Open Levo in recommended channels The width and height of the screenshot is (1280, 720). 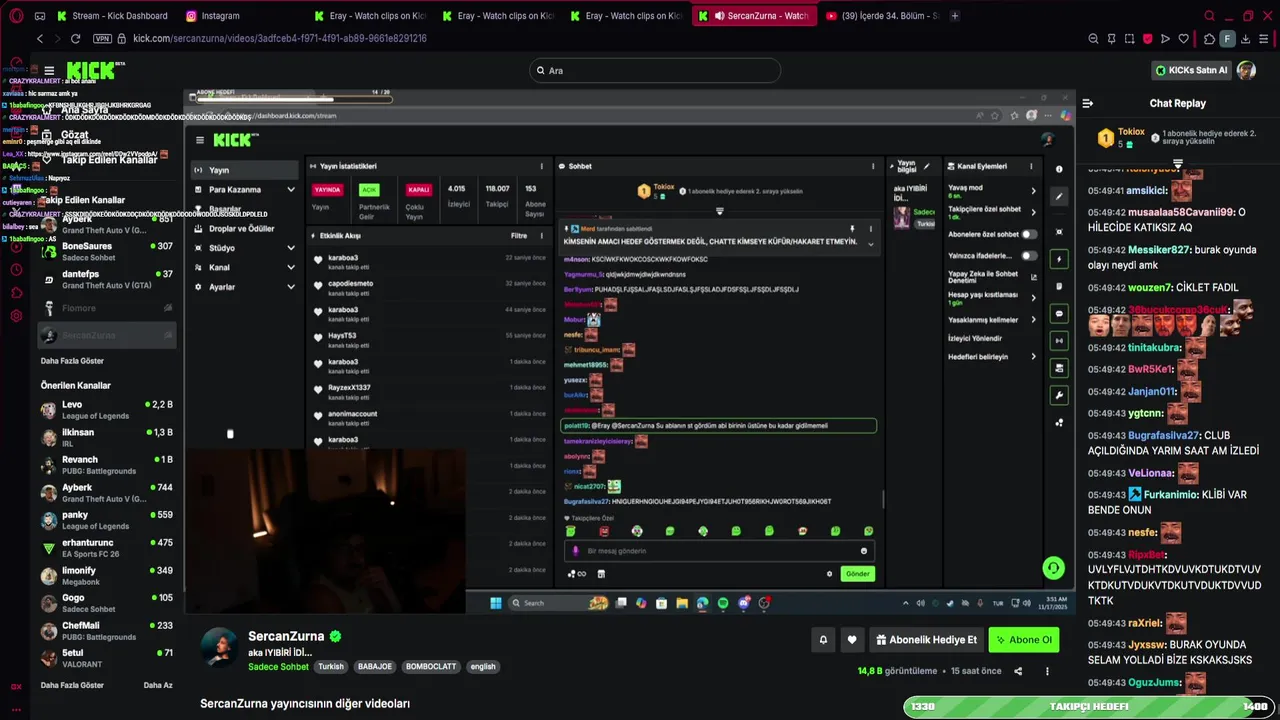tap(107, 409)
